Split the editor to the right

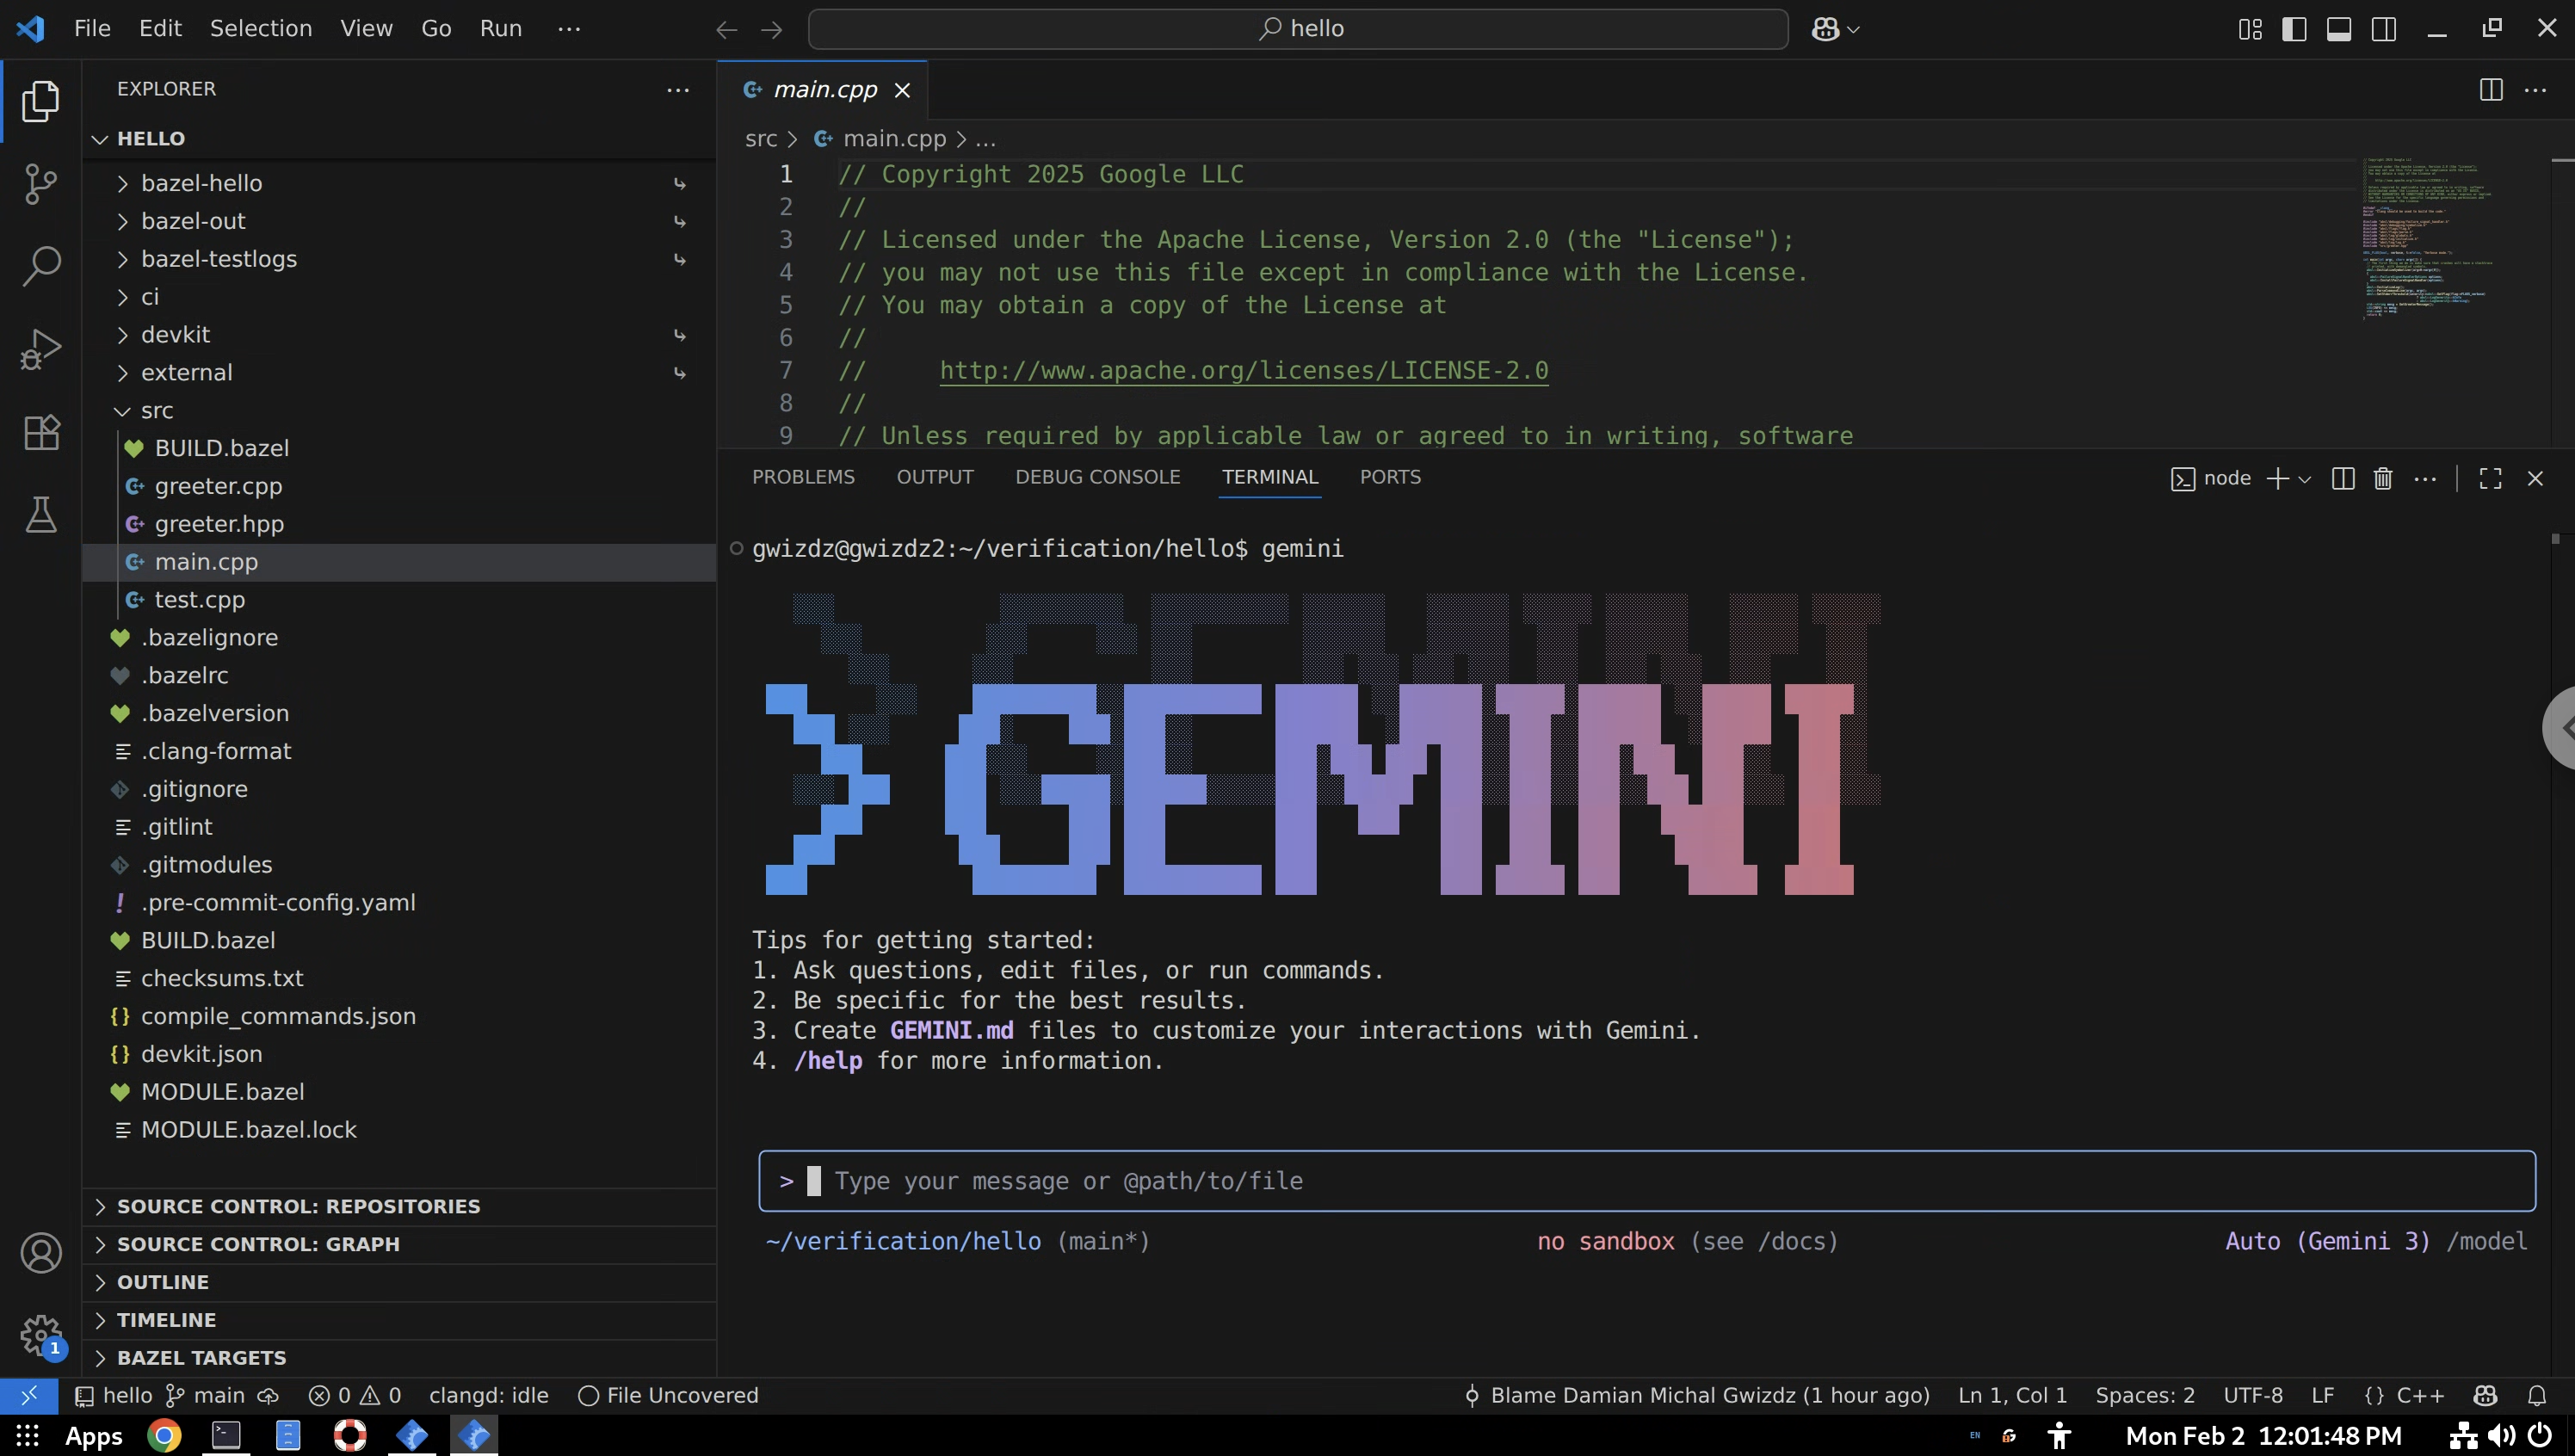point(2491,90)
